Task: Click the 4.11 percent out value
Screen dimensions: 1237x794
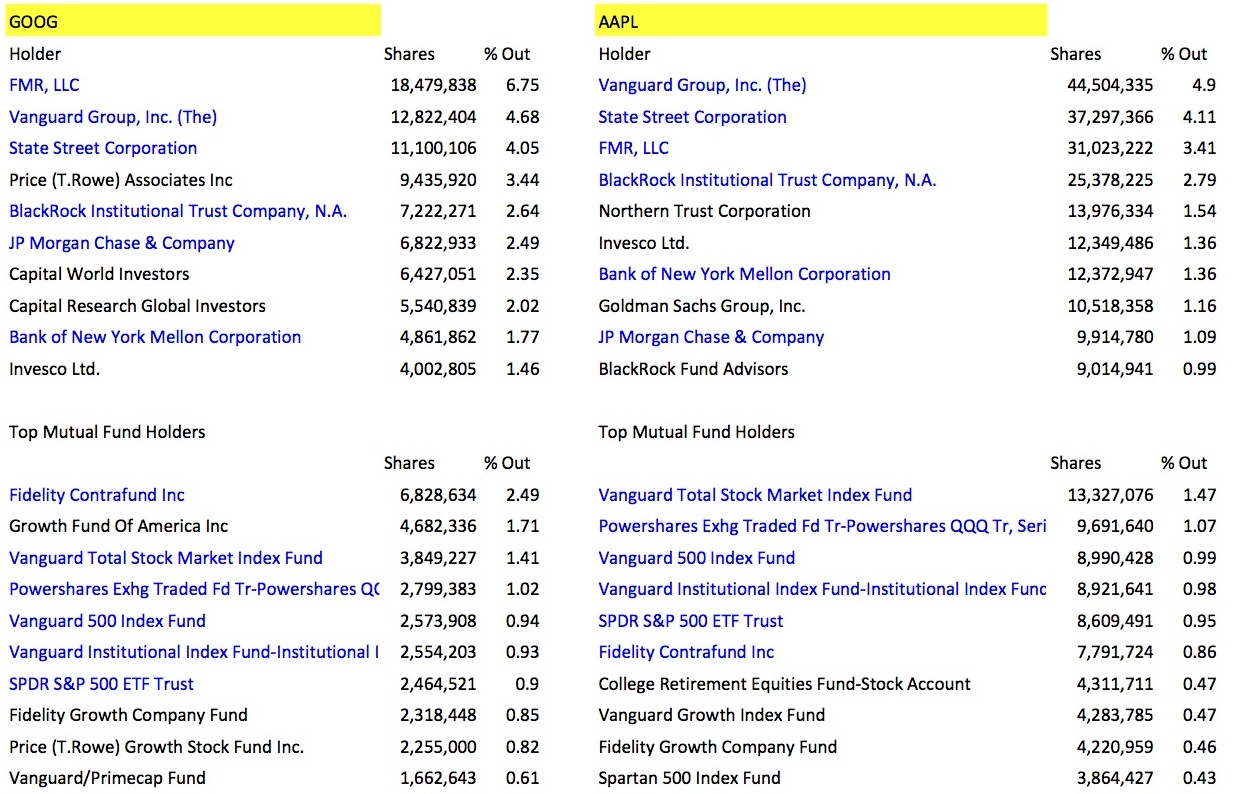Action: pos(1199,117)
